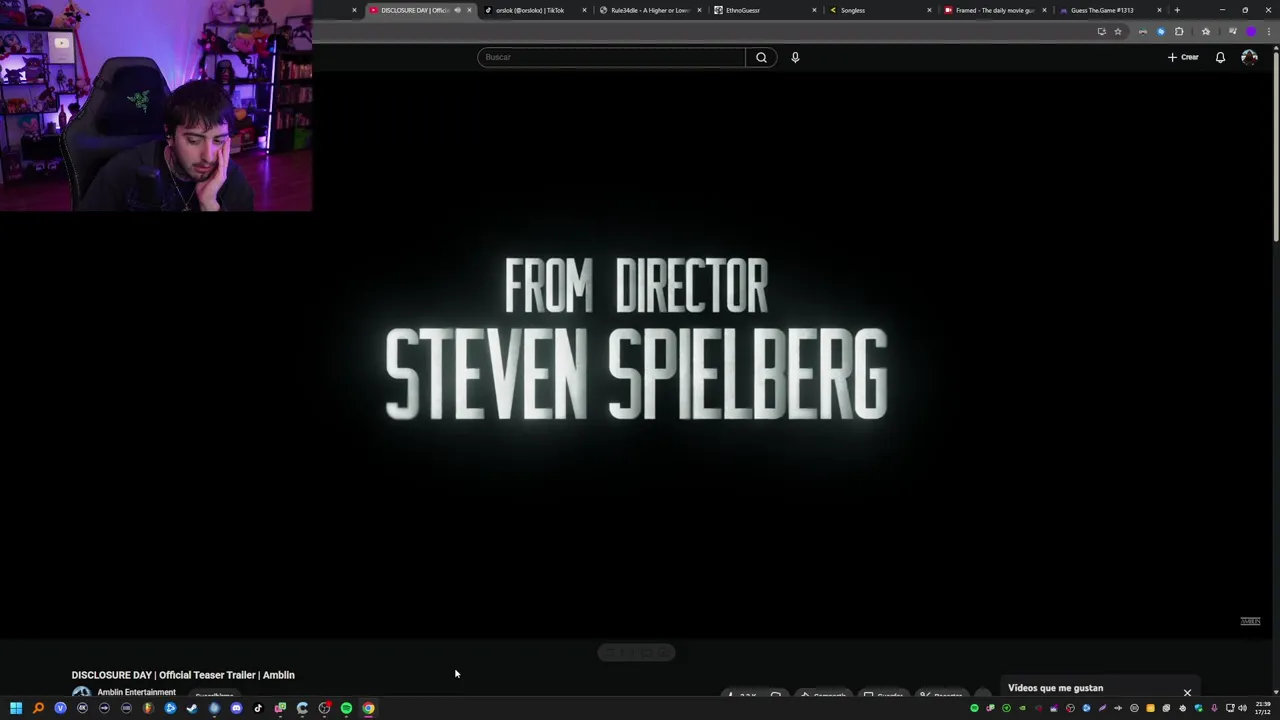This screenshot has height=720, width=1280.
Task: Open Google Chrome from the taskbar
Action: [x=368, y=708]
